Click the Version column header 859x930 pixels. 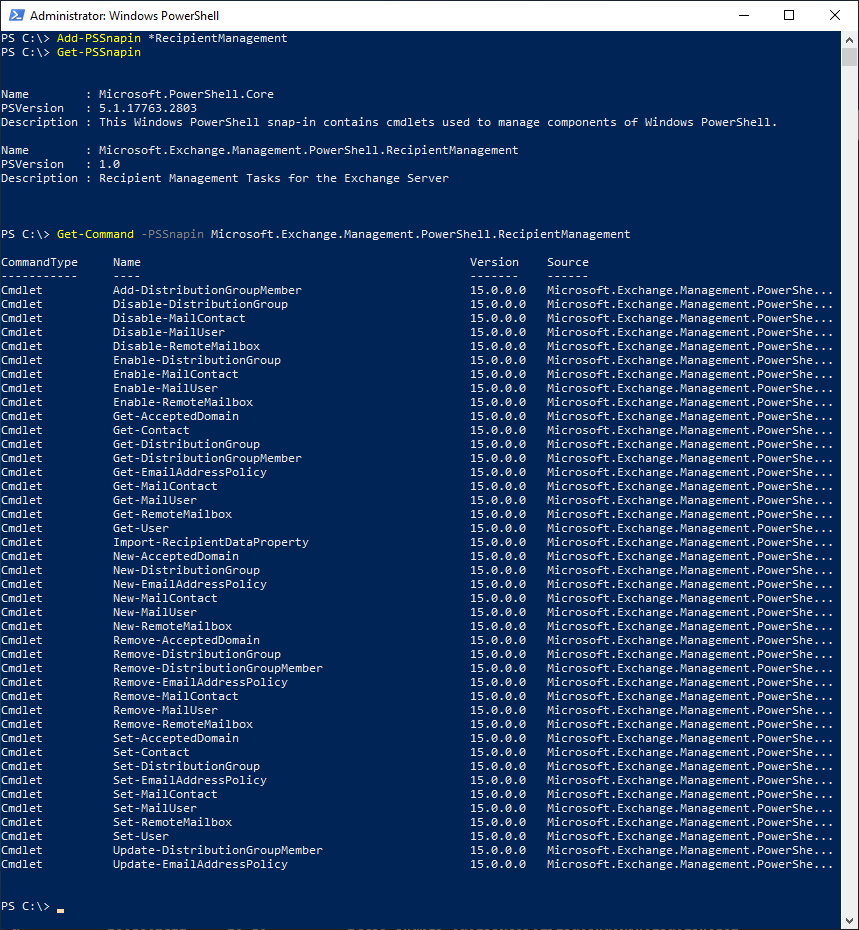(494, 262)
